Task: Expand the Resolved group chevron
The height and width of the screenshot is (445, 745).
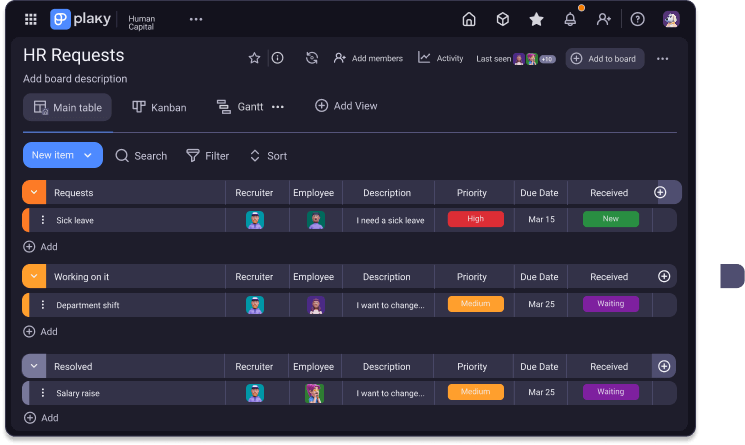Action: coord(34,367)
